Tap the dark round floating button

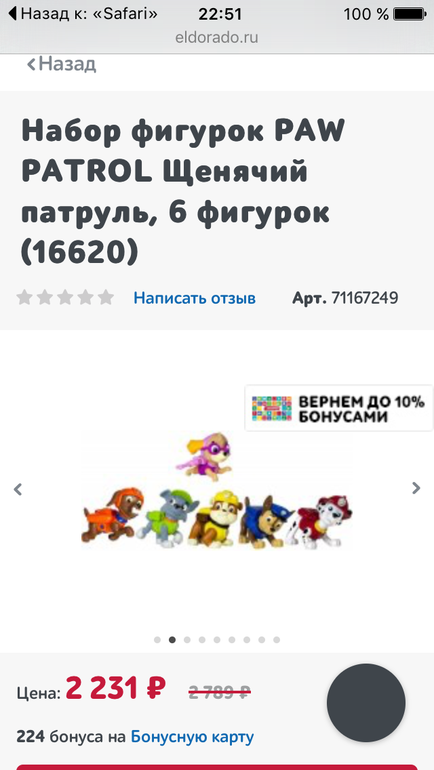366,703
